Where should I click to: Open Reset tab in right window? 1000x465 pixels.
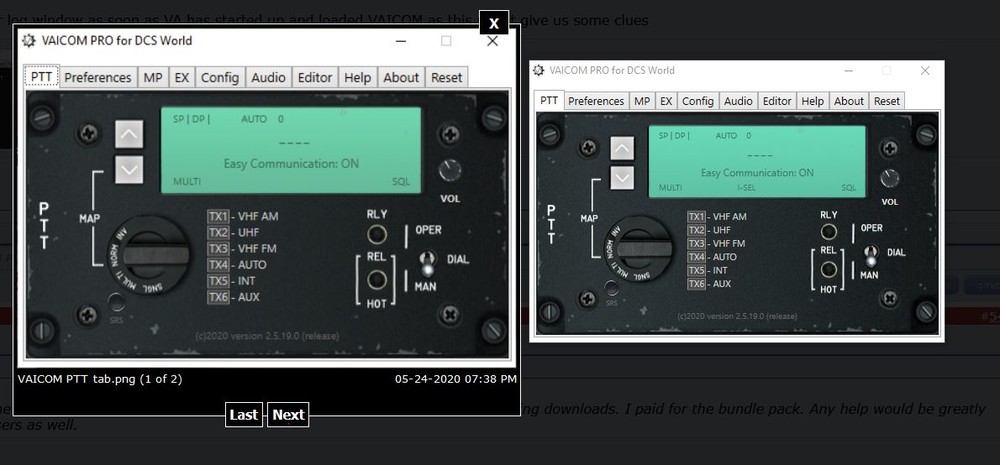[886, 101]
